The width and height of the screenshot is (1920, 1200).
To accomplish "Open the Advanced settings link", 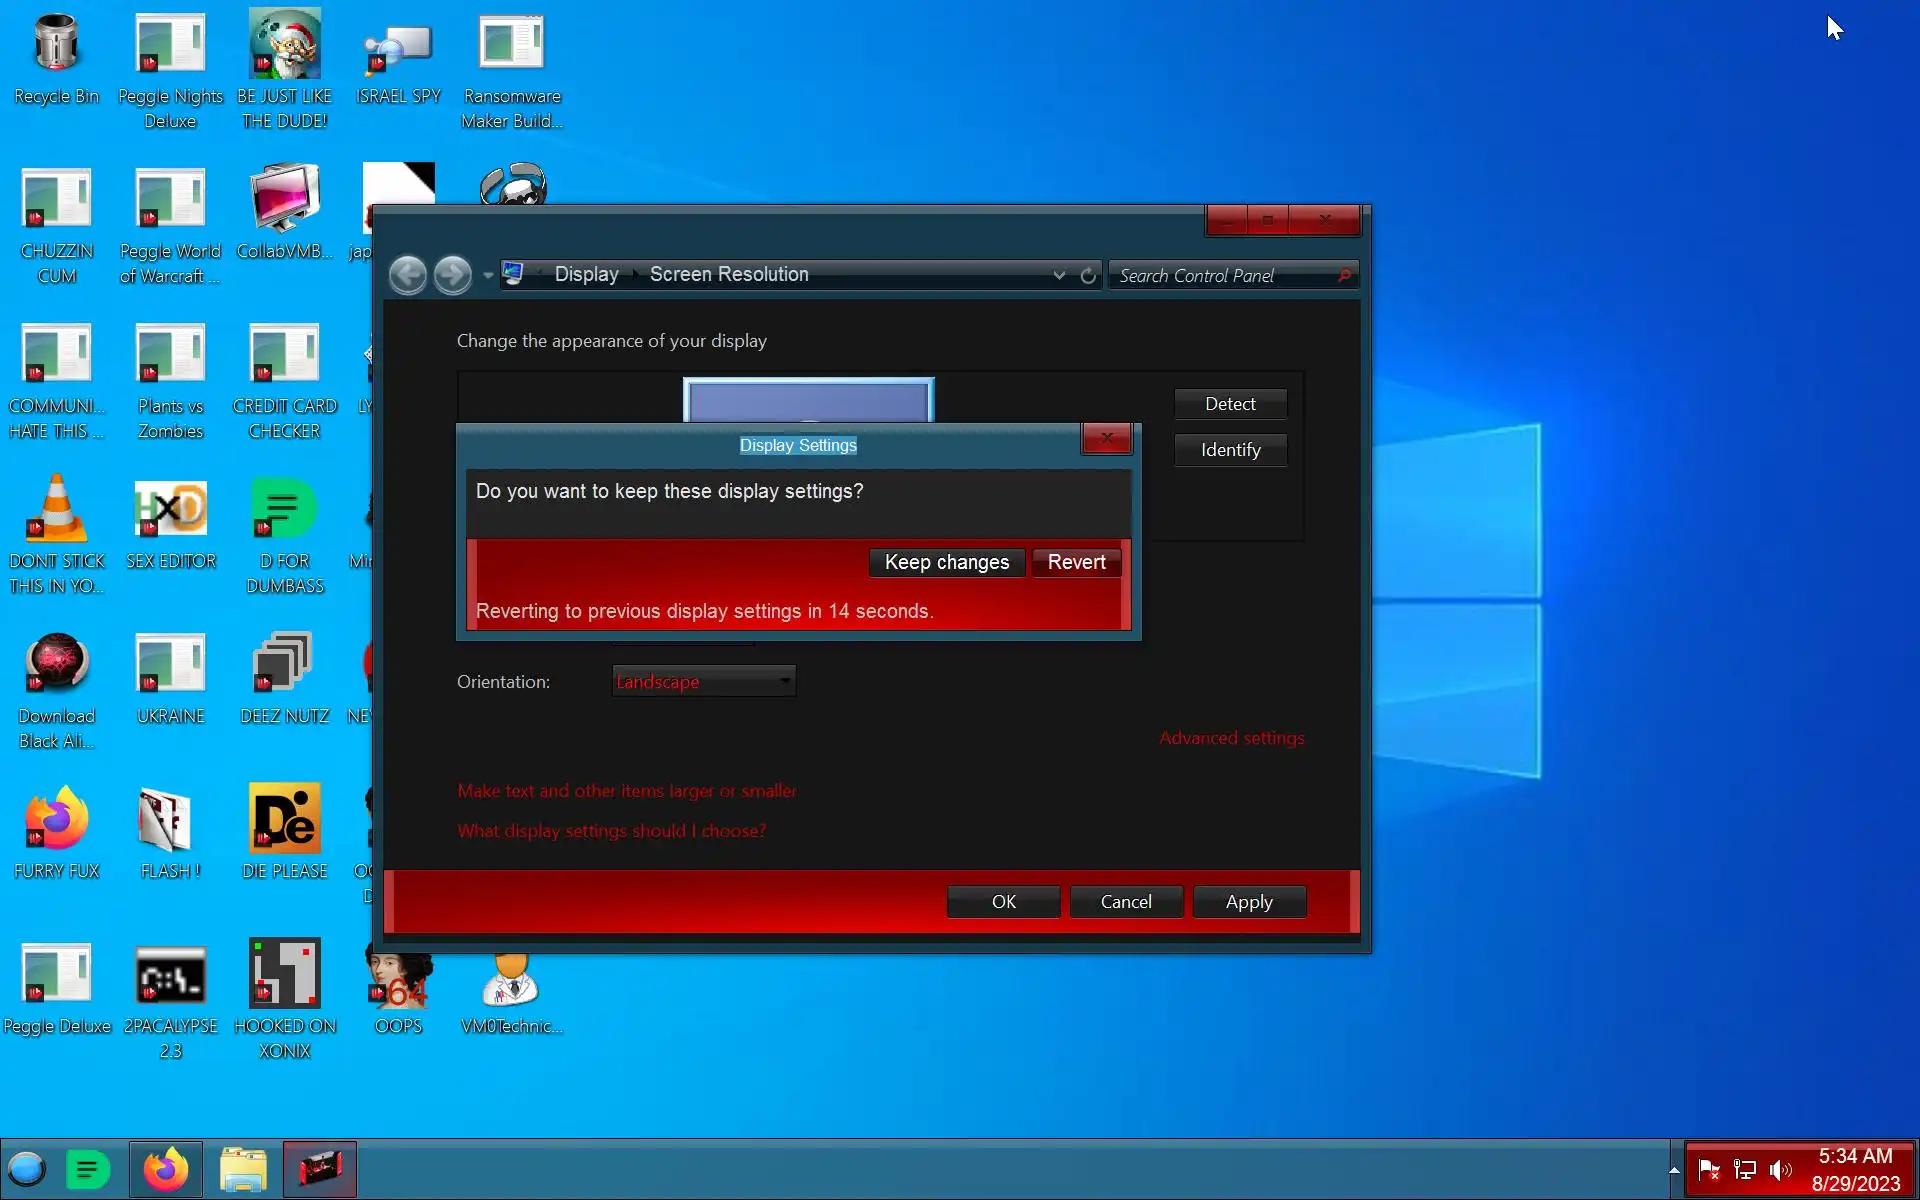I will pyautogui.click(x=1231, y=738).
